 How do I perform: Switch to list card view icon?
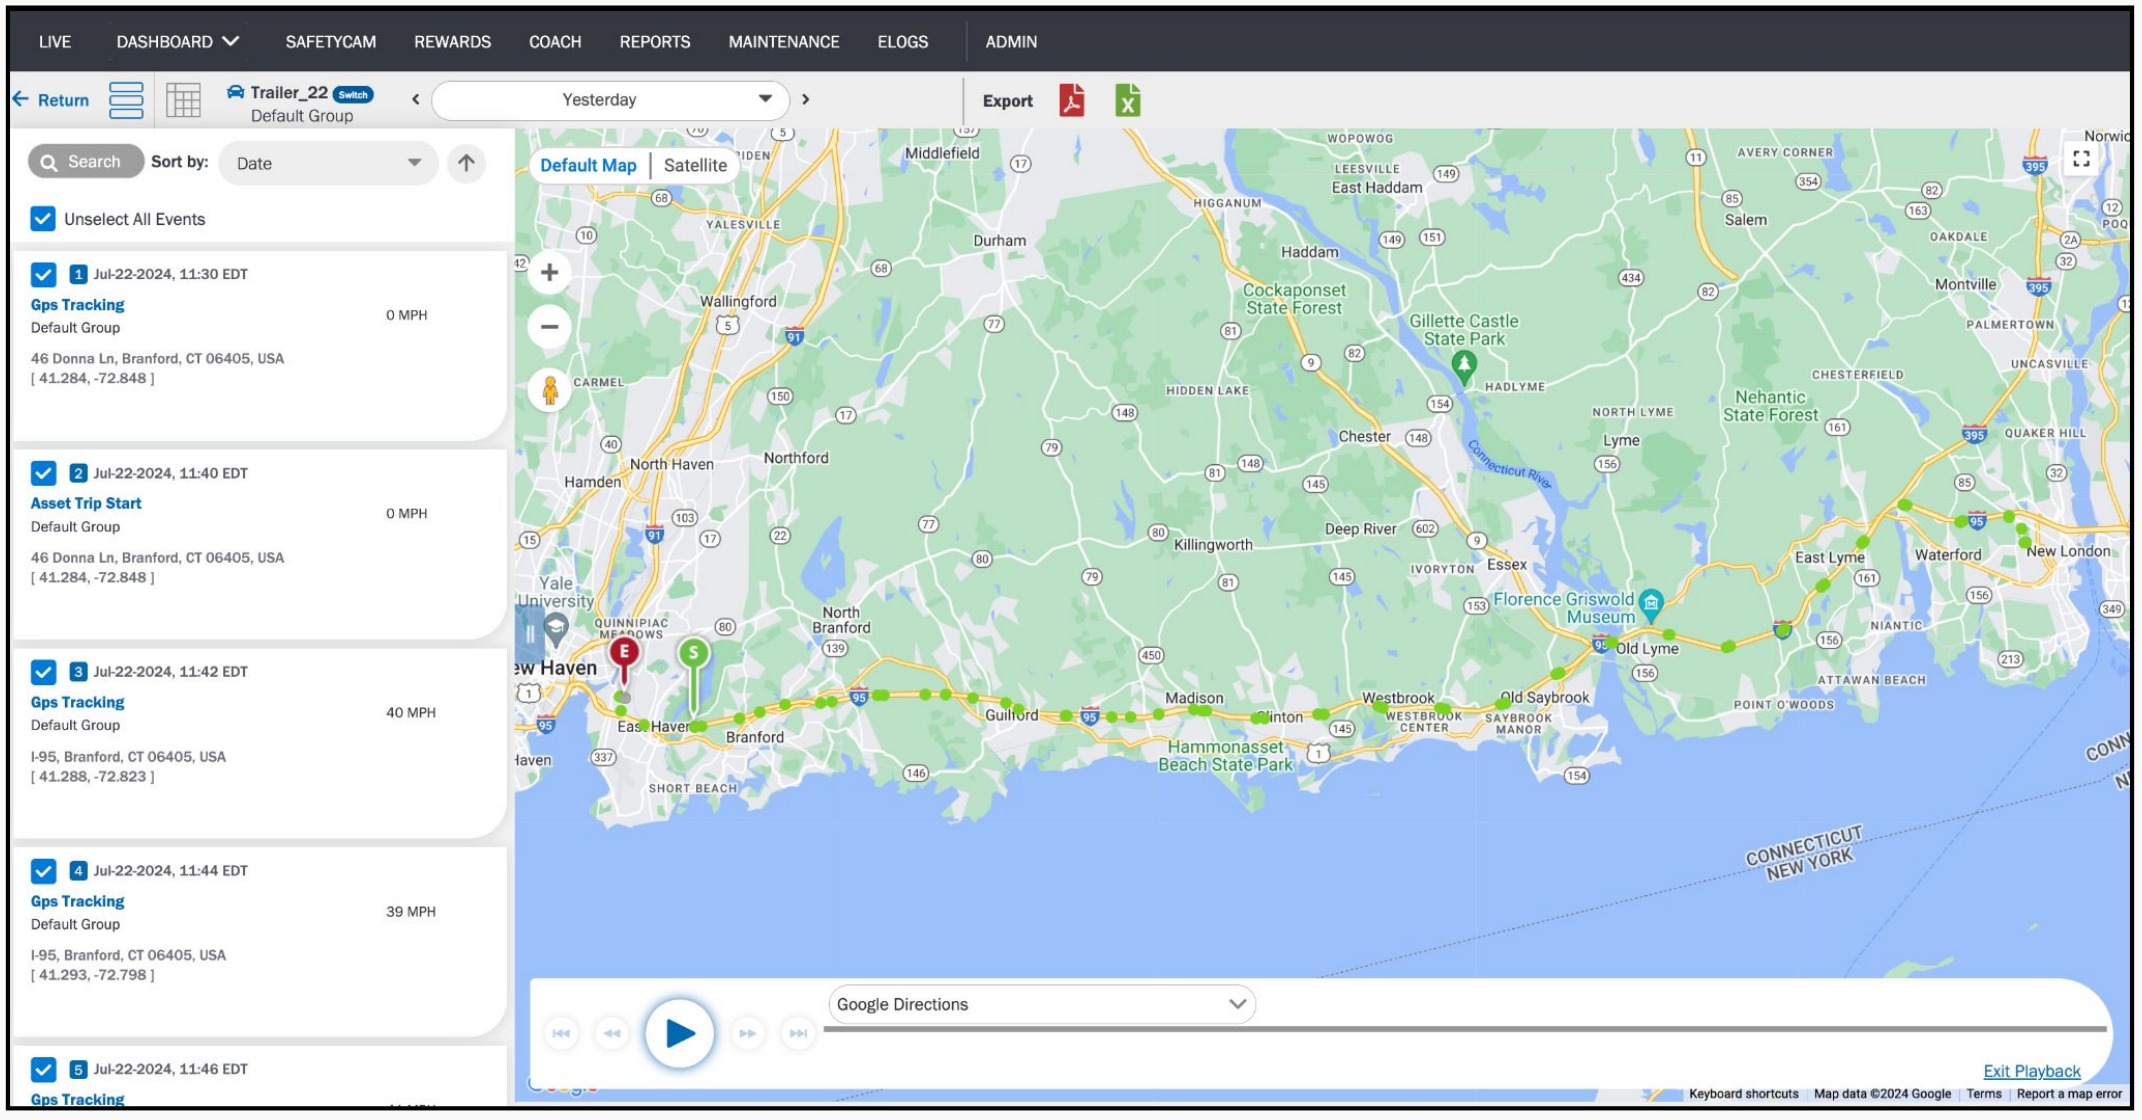point(126,100)
